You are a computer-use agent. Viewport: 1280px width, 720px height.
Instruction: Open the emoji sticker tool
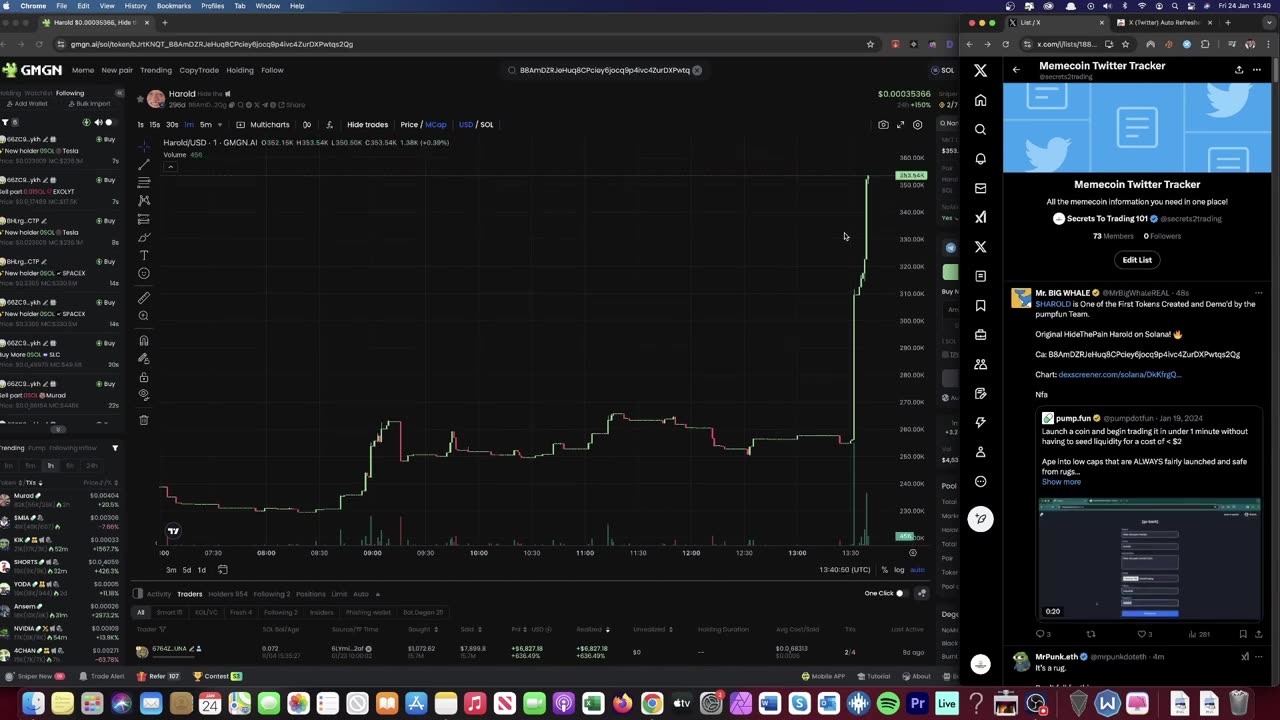(144, 273)
